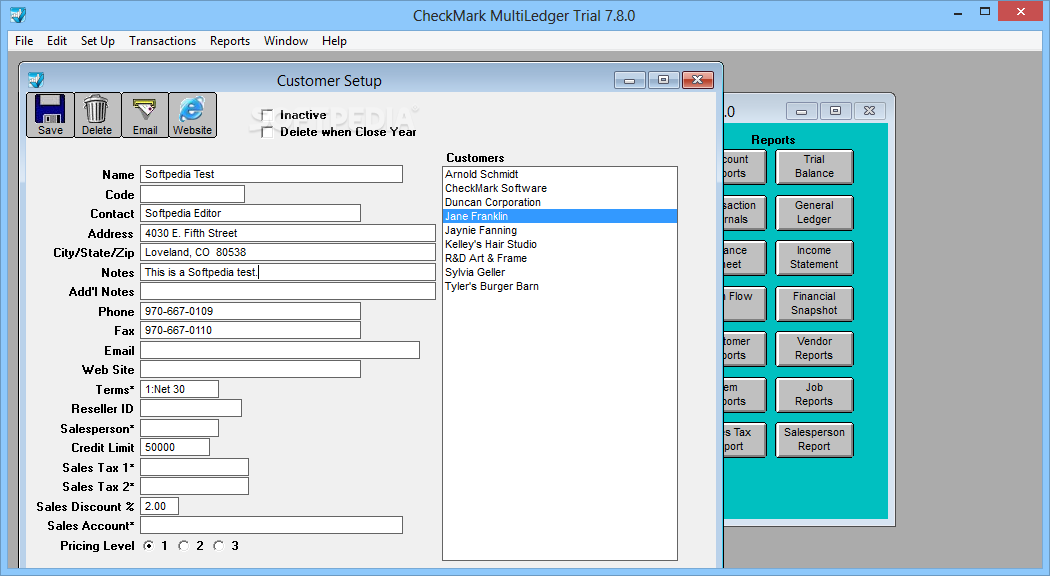Open the Window menu
Image resolution: width=1050 pixels, height=576 pixels.
tap(286, 41)
